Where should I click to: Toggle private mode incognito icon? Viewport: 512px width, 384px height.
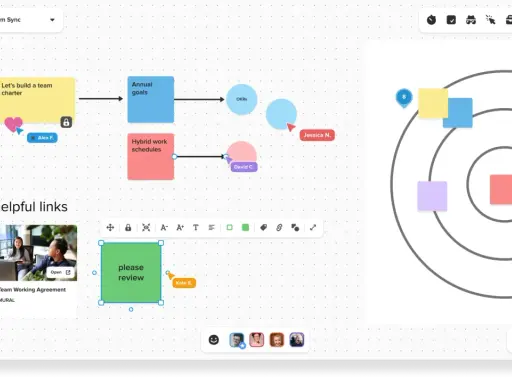click(x=471, y=20)
